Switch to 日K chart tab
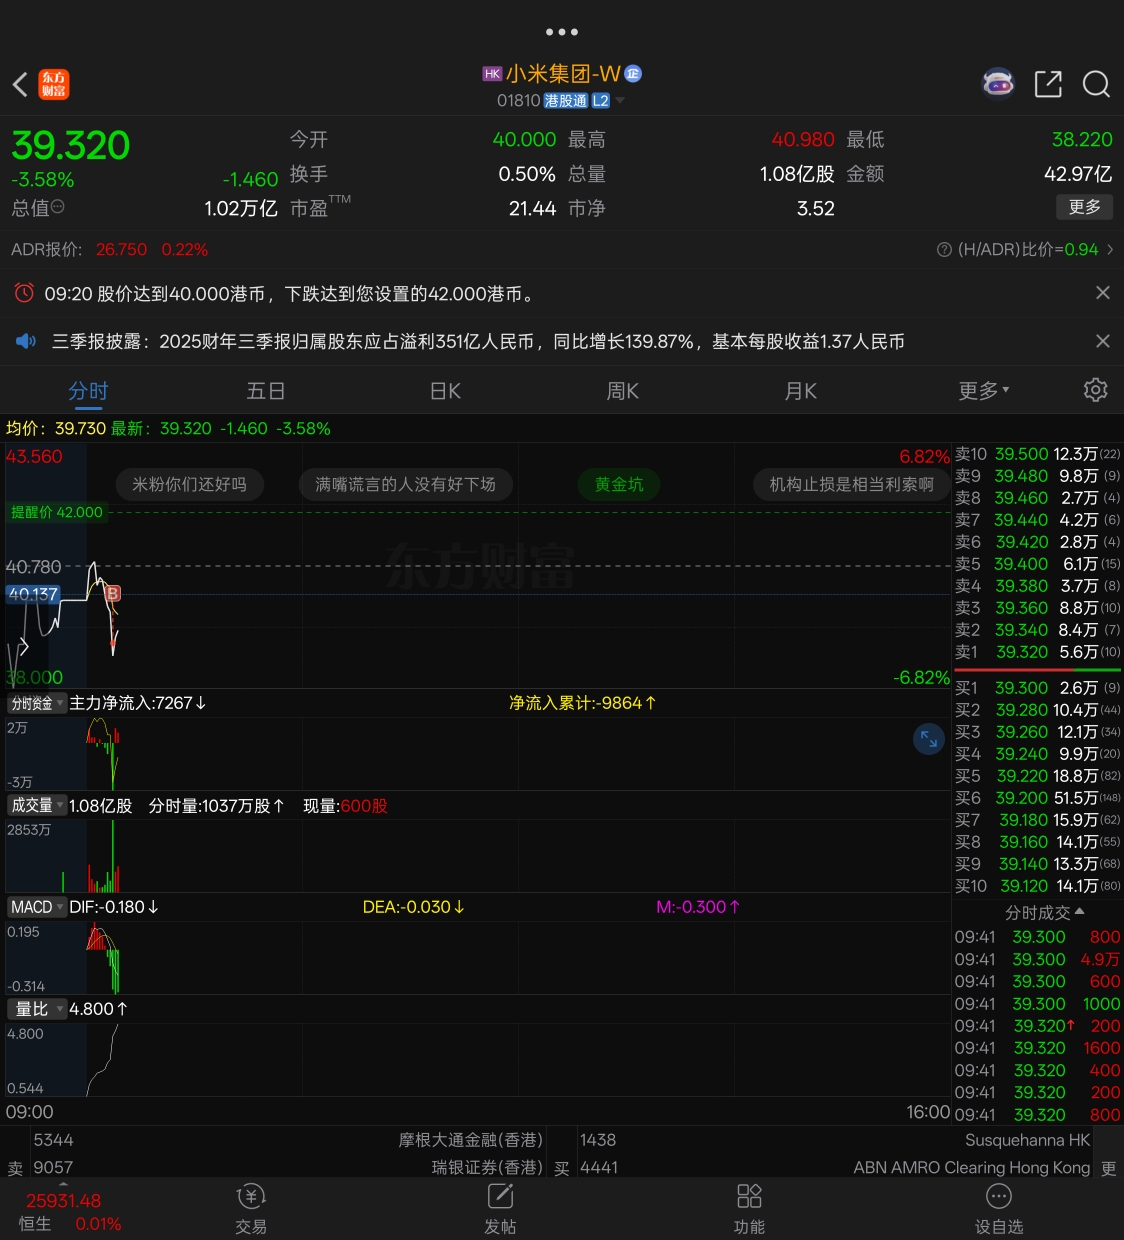Screen dimensions: 1124x1240 (x=445, y=391)
